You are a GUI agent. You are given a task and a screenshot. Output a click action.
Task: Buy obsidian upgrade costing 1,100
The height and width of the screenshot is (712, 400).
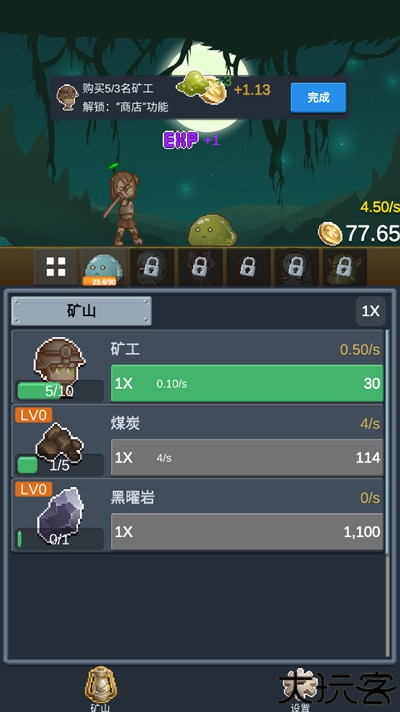[247, 532]
